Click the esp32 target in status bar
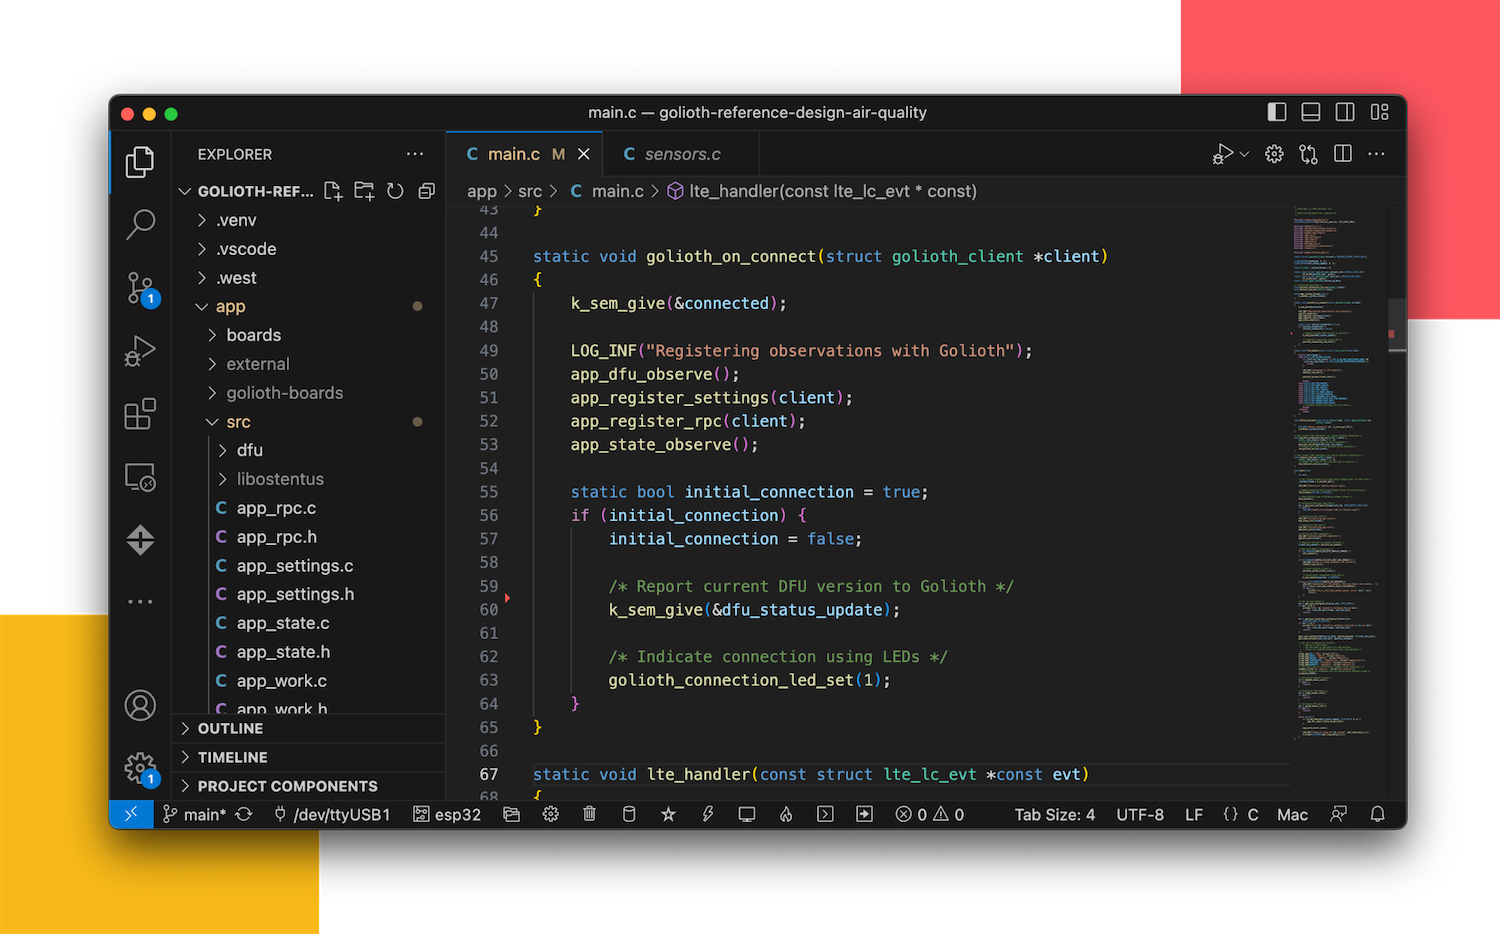1500x934 pixels. tap(448, 814)
